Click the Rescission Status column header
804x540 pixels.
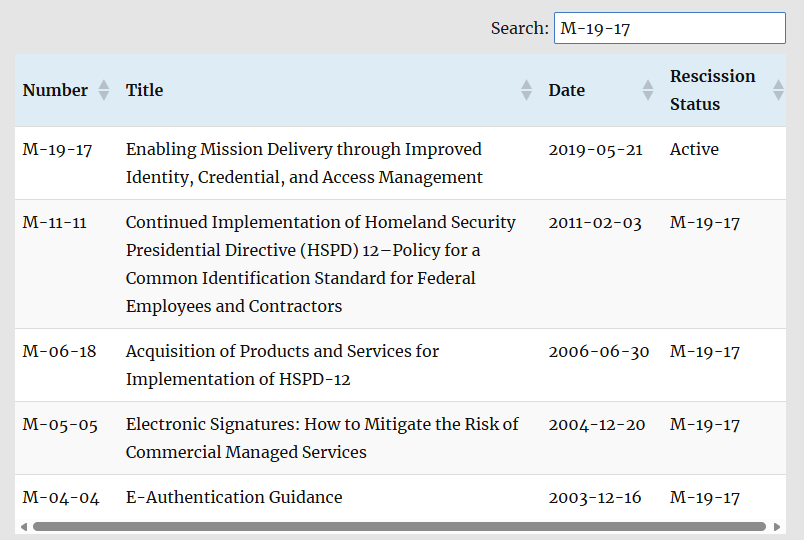coord(712,90)
